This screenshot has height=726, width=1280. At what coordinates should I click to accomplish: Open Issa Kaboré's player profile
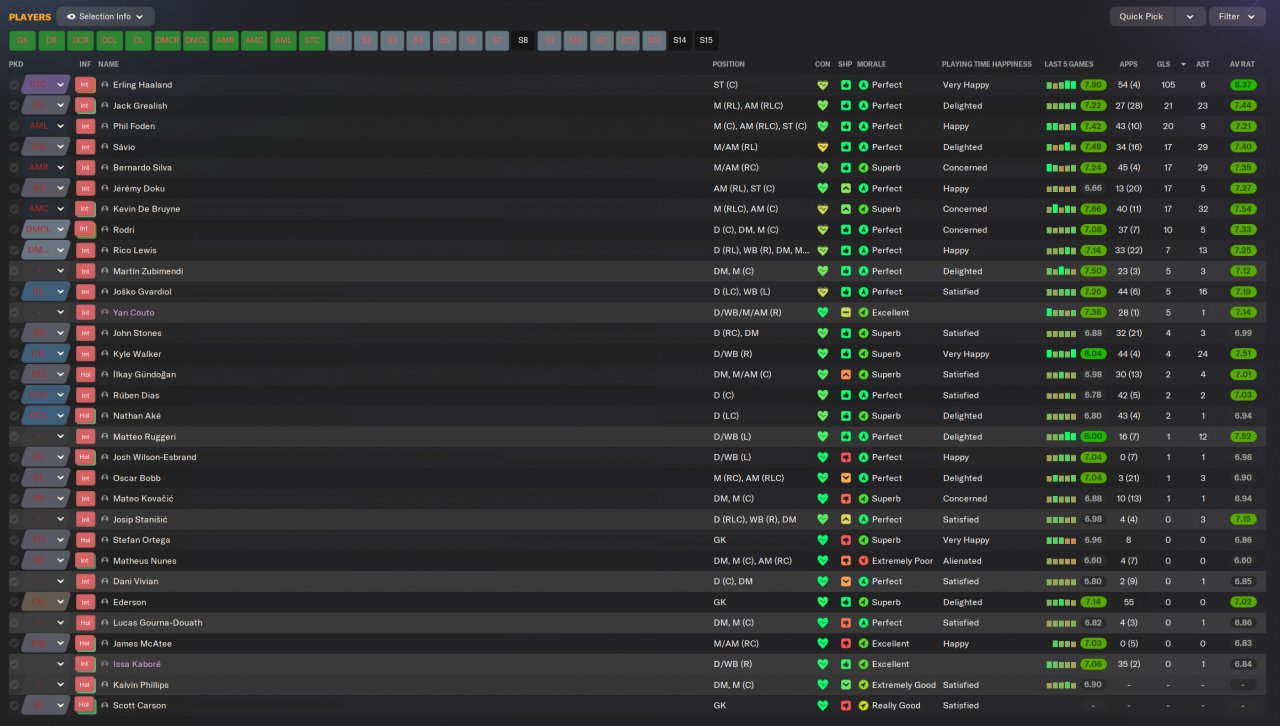pyautogui.click(x=137, y=664)
